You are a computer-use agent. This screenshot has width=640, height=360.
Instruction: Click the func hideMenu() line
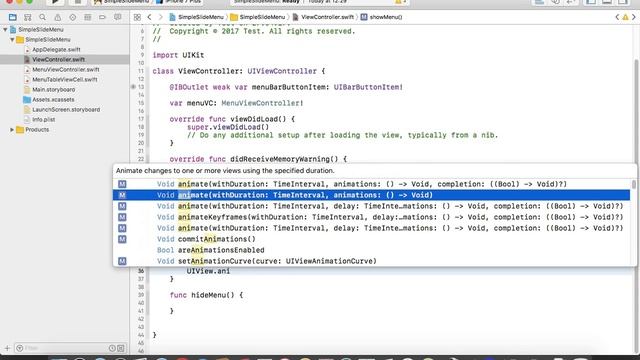click(x=206, y=295)
